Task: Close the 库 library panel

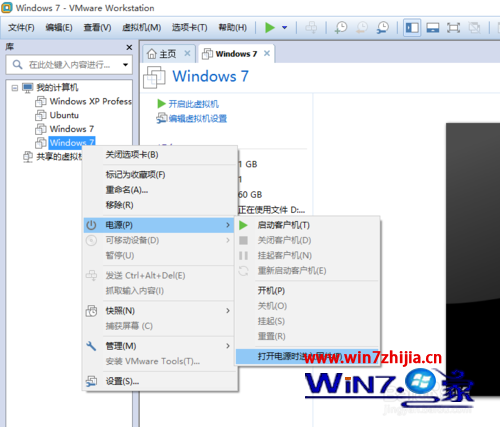Action: pyautogui.click(x=129, y=48)
